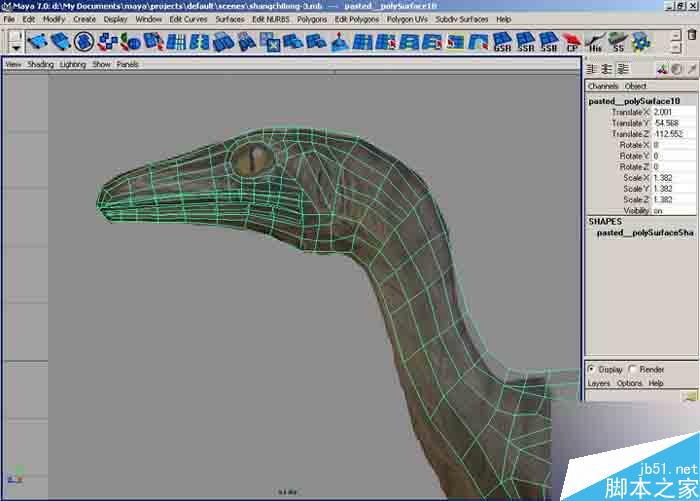This screenshot has height=501, width=700.
Task: Open the Edit Curves menu
Action: [x=188, y=19]
